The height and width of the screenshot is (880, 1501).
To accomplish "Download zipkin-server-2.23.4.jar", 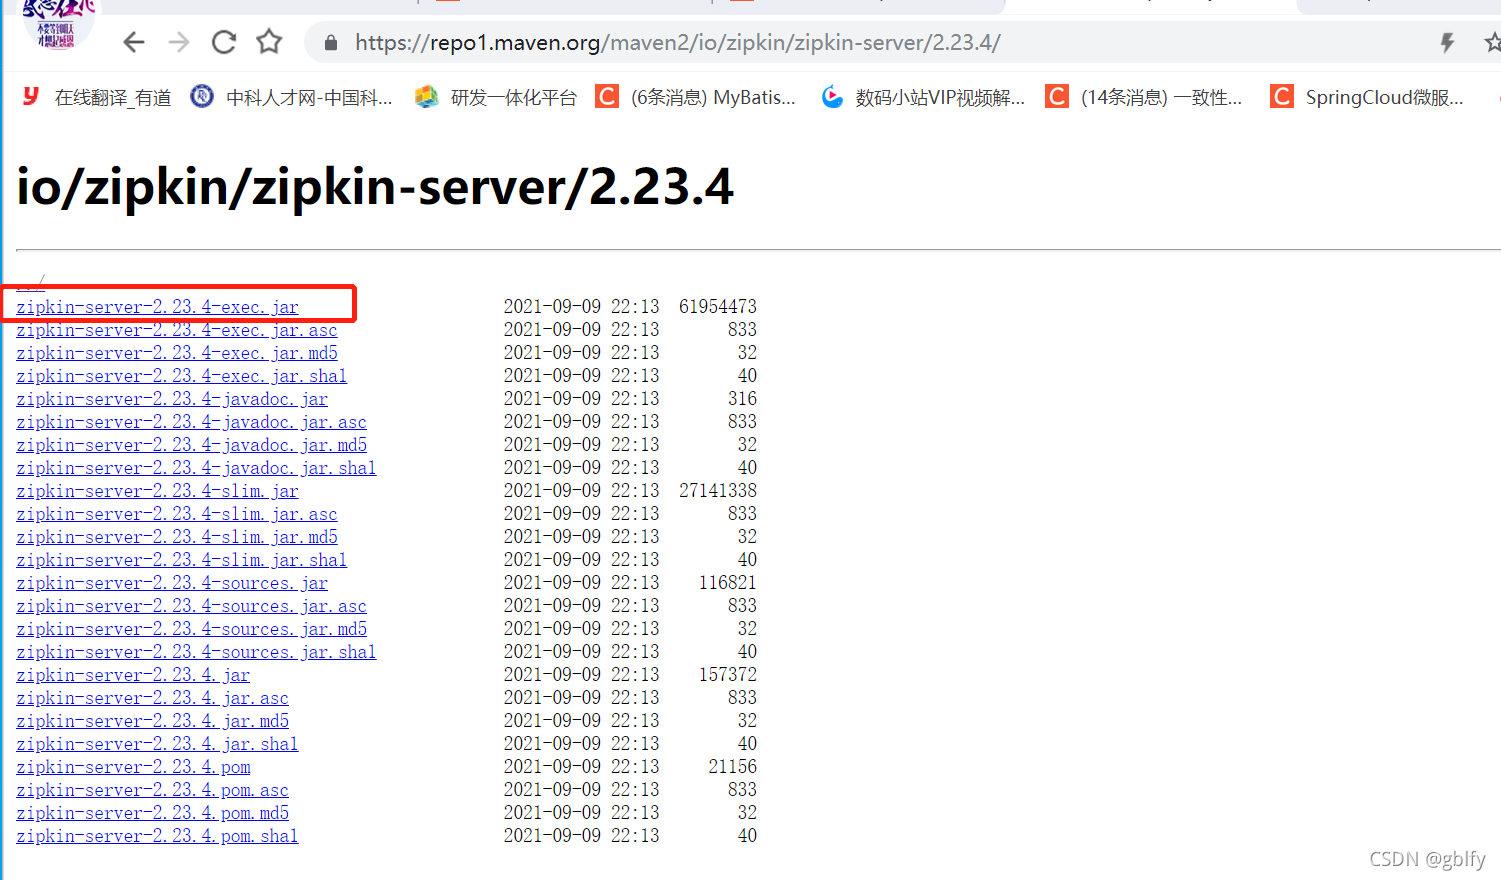I will point(133,675).
